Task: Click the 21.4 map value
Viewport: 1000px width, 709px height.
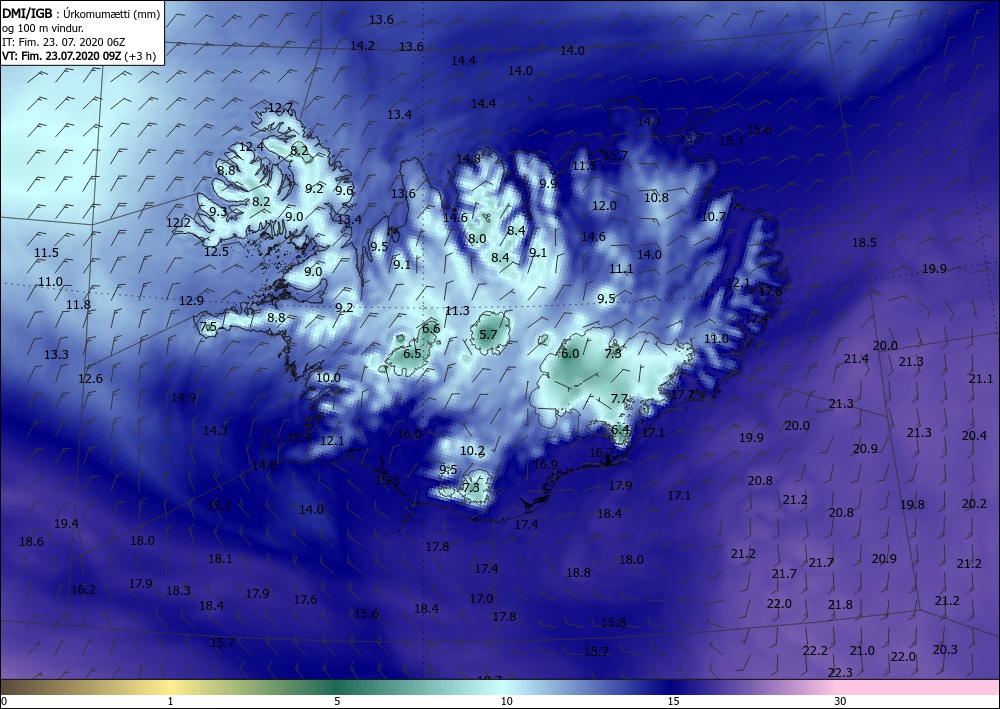Action: tap(856, 358)
